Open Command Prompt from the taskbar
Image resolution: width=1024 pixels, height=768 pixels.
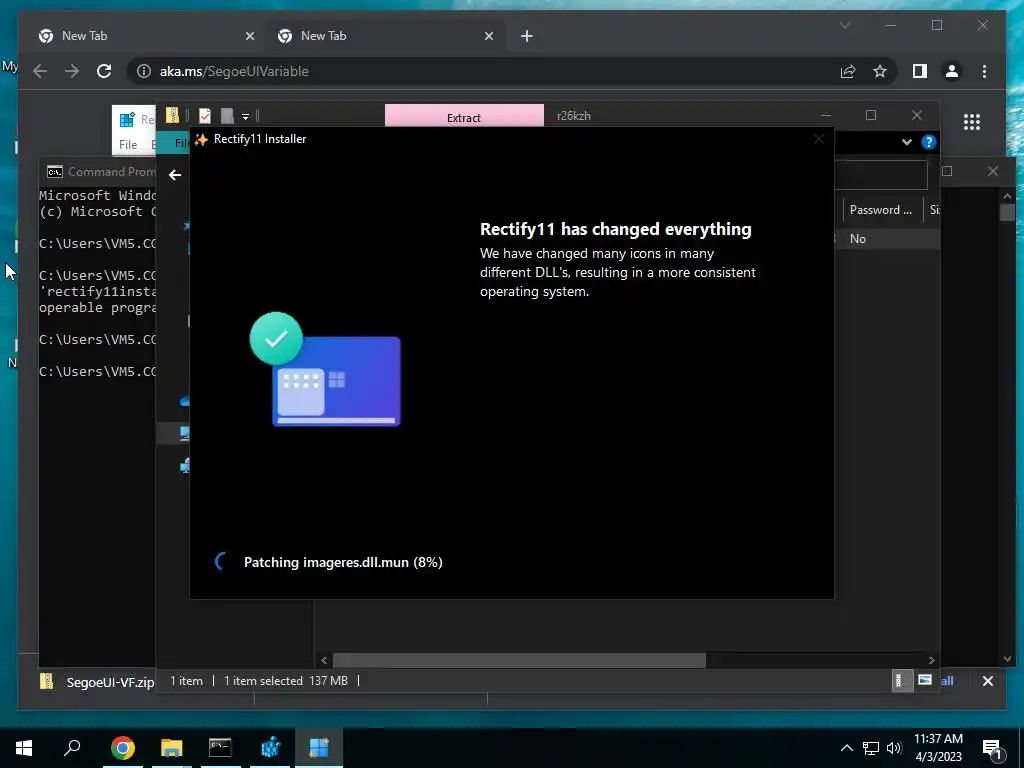220,748
